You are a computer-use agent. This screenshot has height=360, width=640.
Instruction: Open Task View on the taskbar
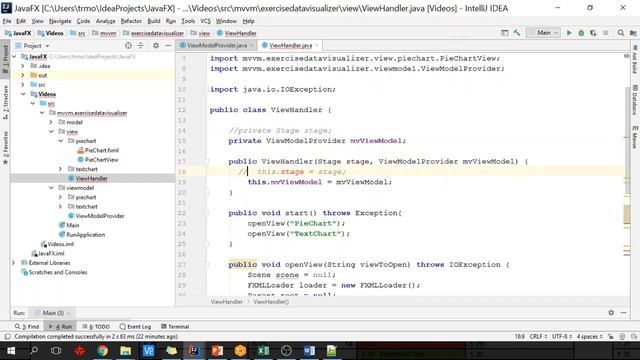point(56,351)
